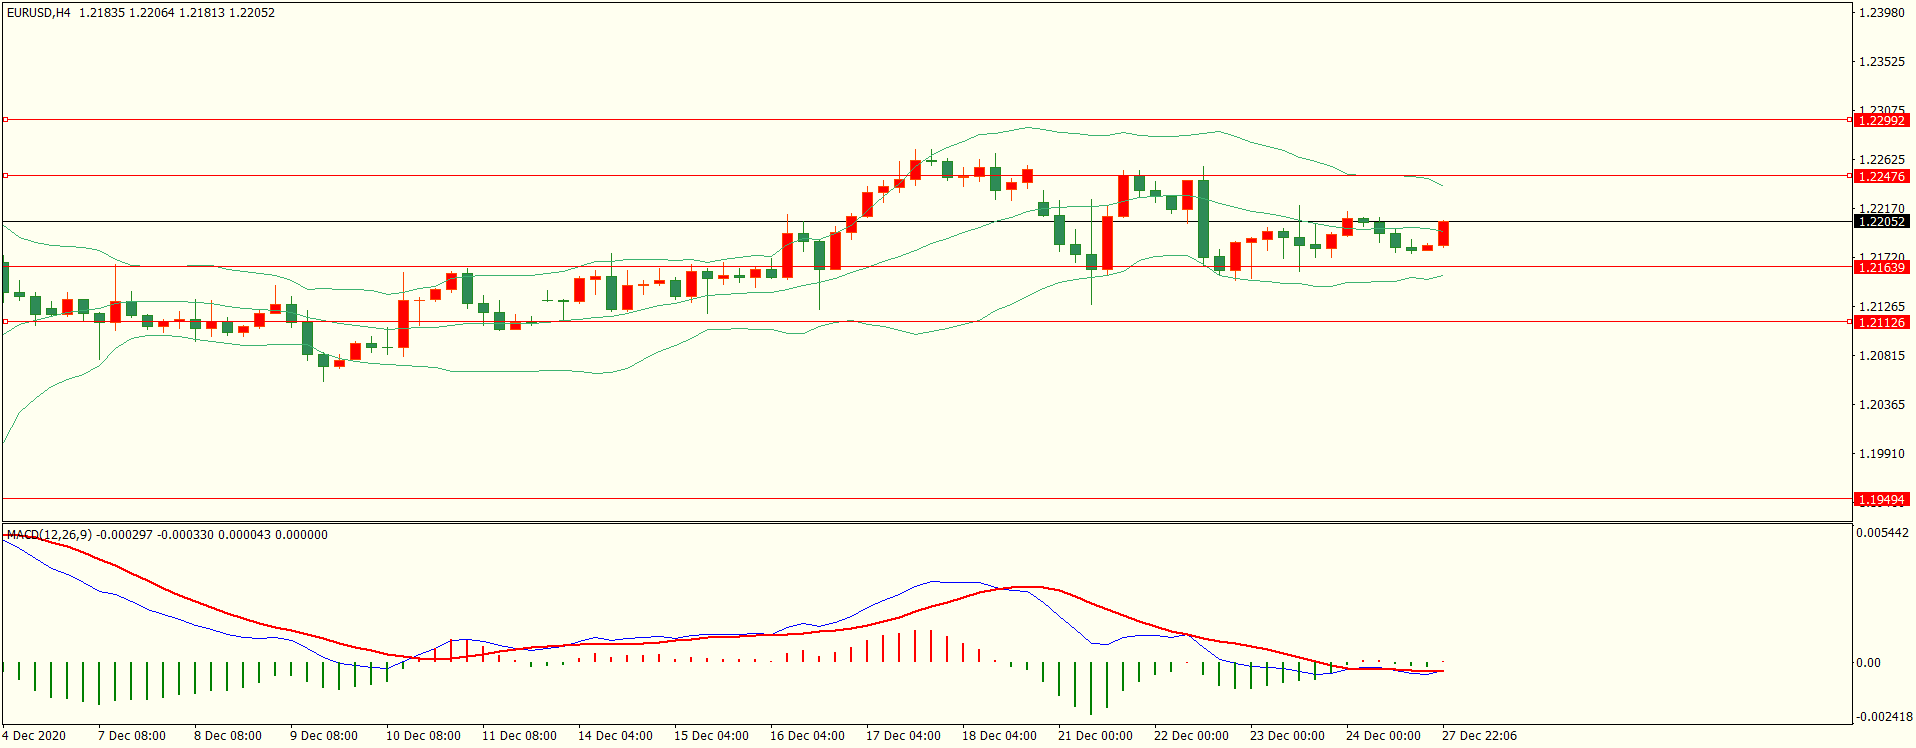
Task: Select the MACD(12,26,9) indicator label
Action: [x=49, y=535]
